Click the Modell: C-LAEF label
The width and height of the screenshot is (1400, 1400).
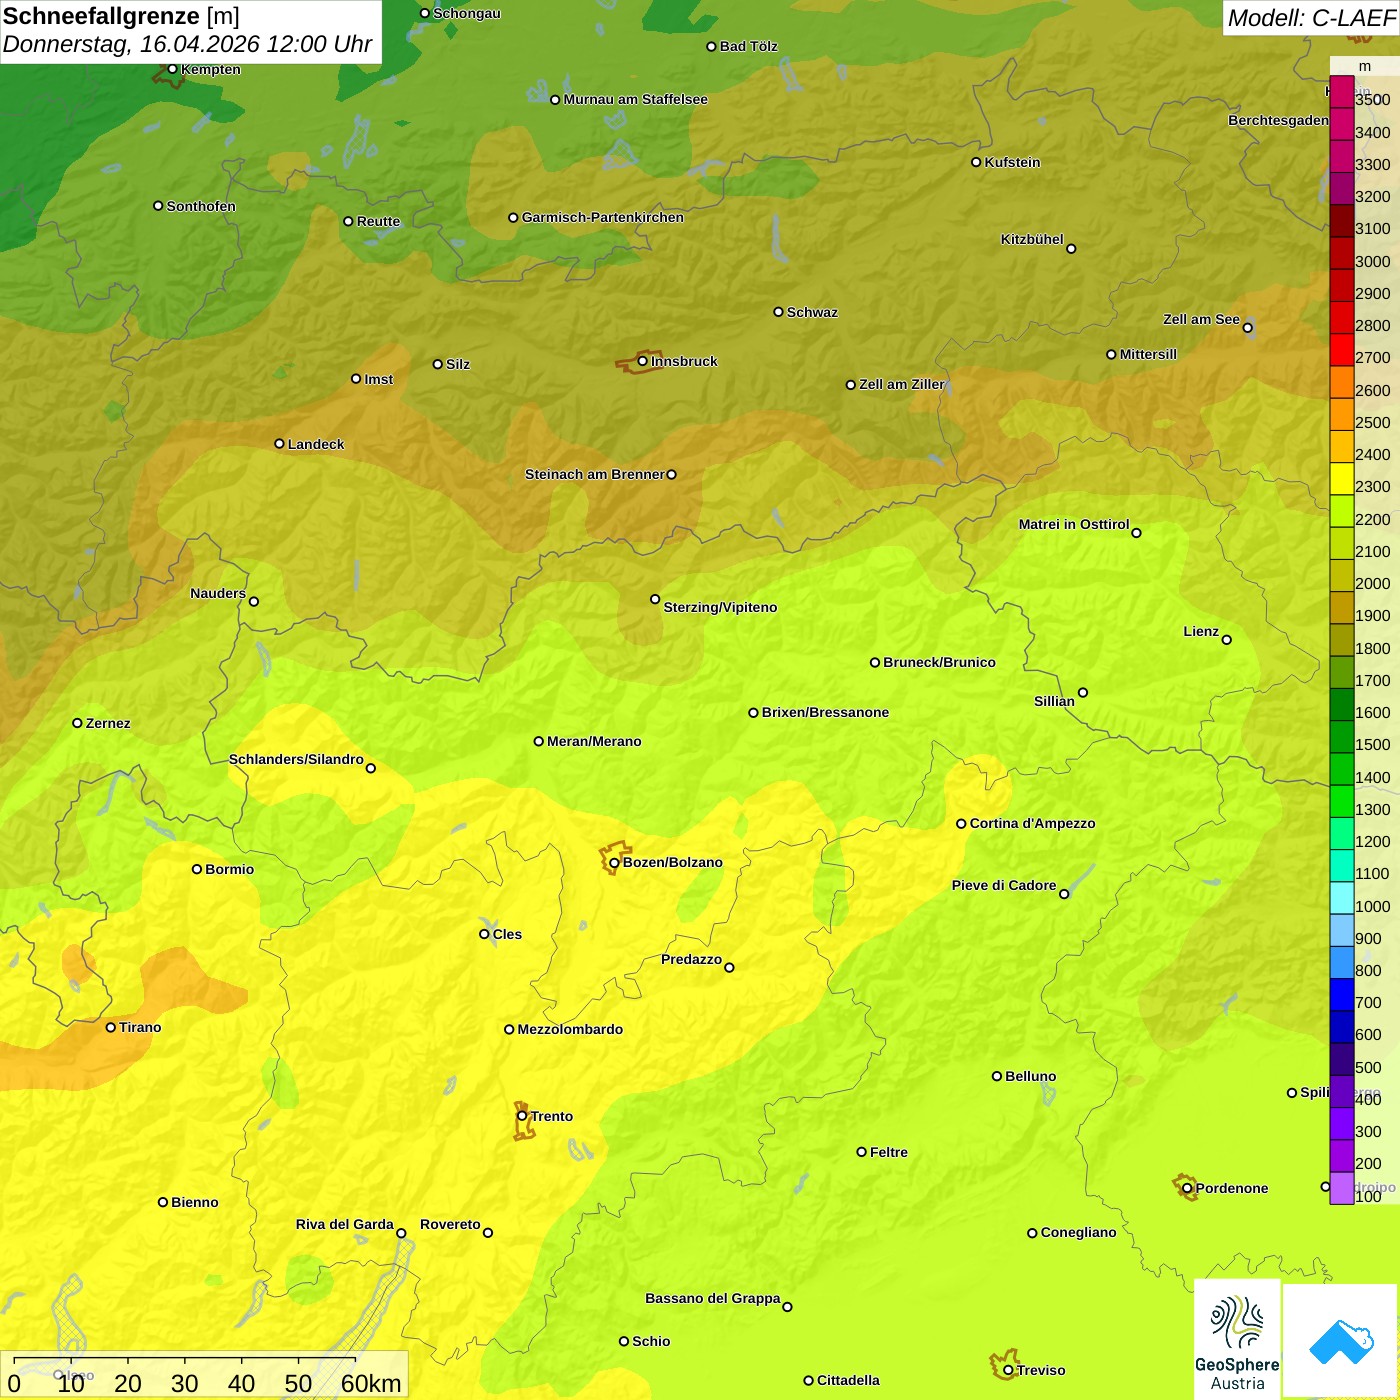[x=1311, y=17]
